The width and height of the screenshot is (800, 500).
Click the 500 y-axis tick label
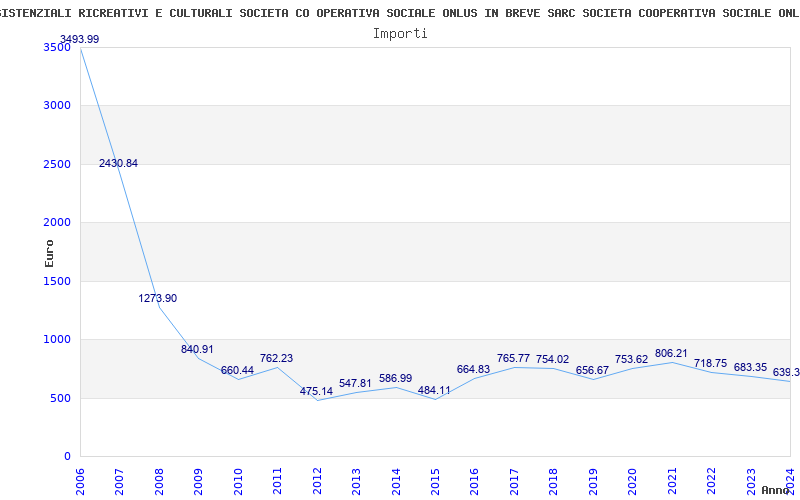coord(63,398)
